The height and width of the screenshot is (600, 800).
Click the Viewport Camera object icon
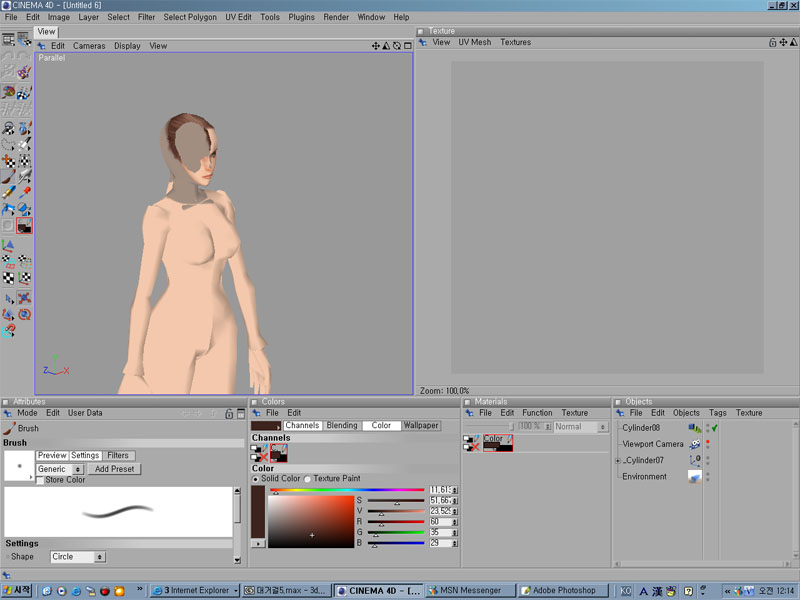694,443
